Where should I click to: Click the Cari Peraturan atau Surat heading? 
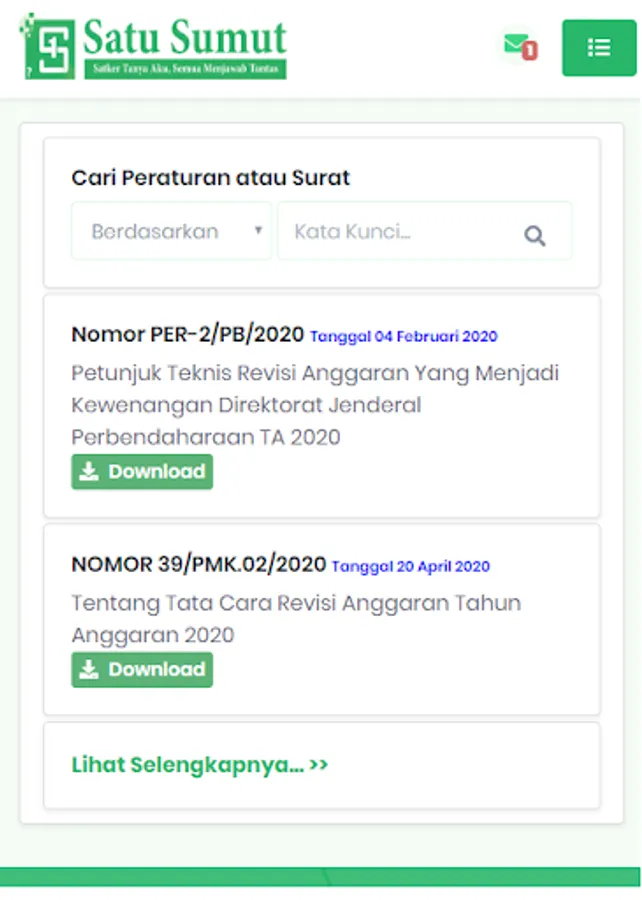210,179
